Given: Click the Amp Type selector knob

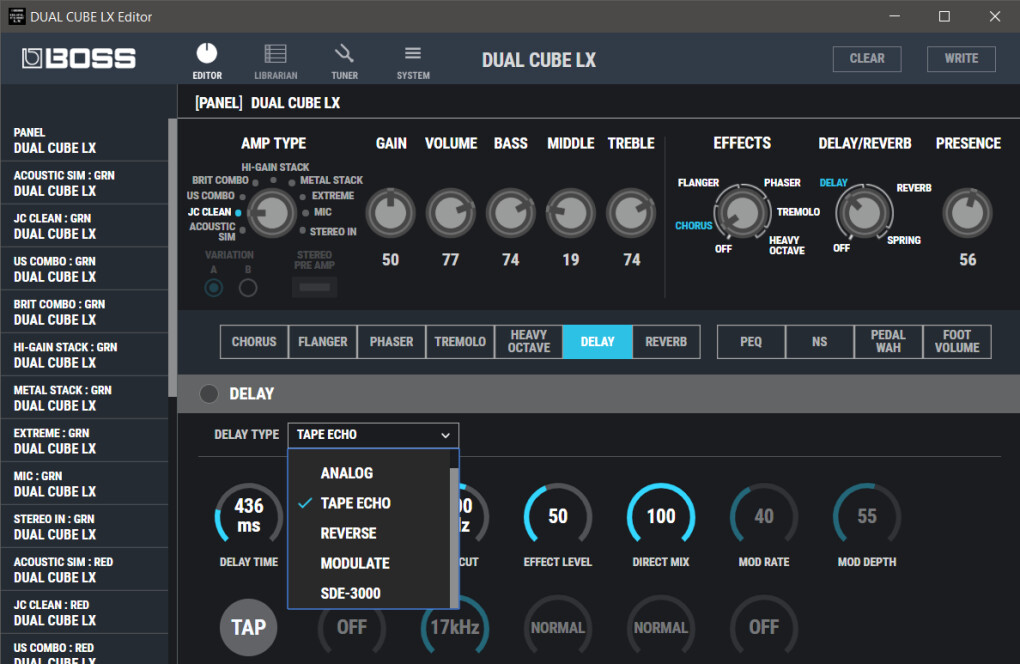Looking at the screenshot, I should click(x=272, y=213).
